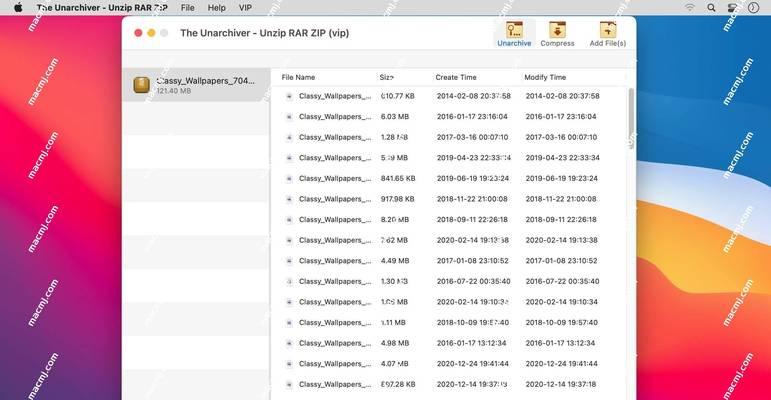Click modify time 2018-10-09 19:57:40
This screenshot has height=400, width=771.
click(562, 323)
